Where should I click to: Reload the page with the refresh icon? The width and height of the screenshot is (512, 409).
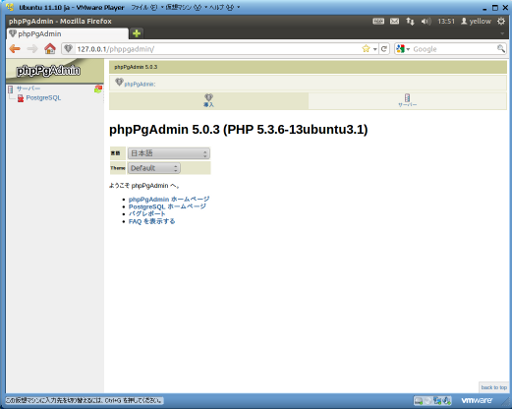[x=384, y=49]
